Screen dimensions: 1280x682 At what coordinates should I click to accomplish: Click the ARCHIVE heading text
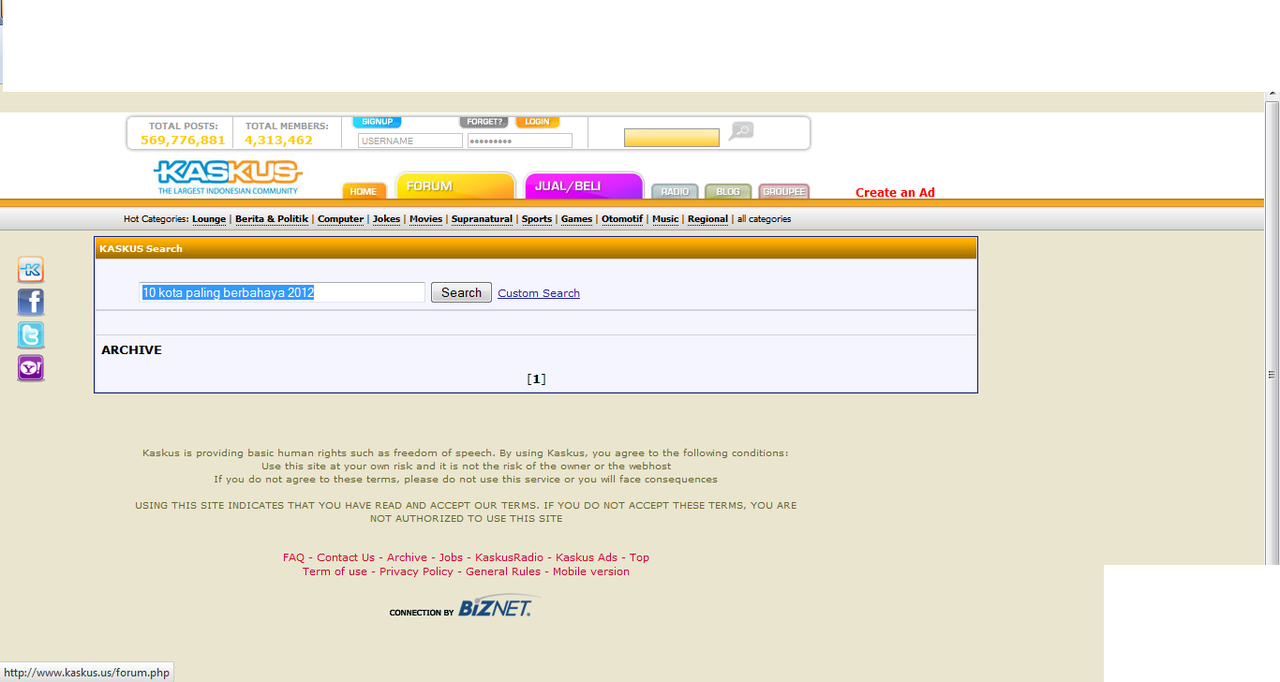131,350
